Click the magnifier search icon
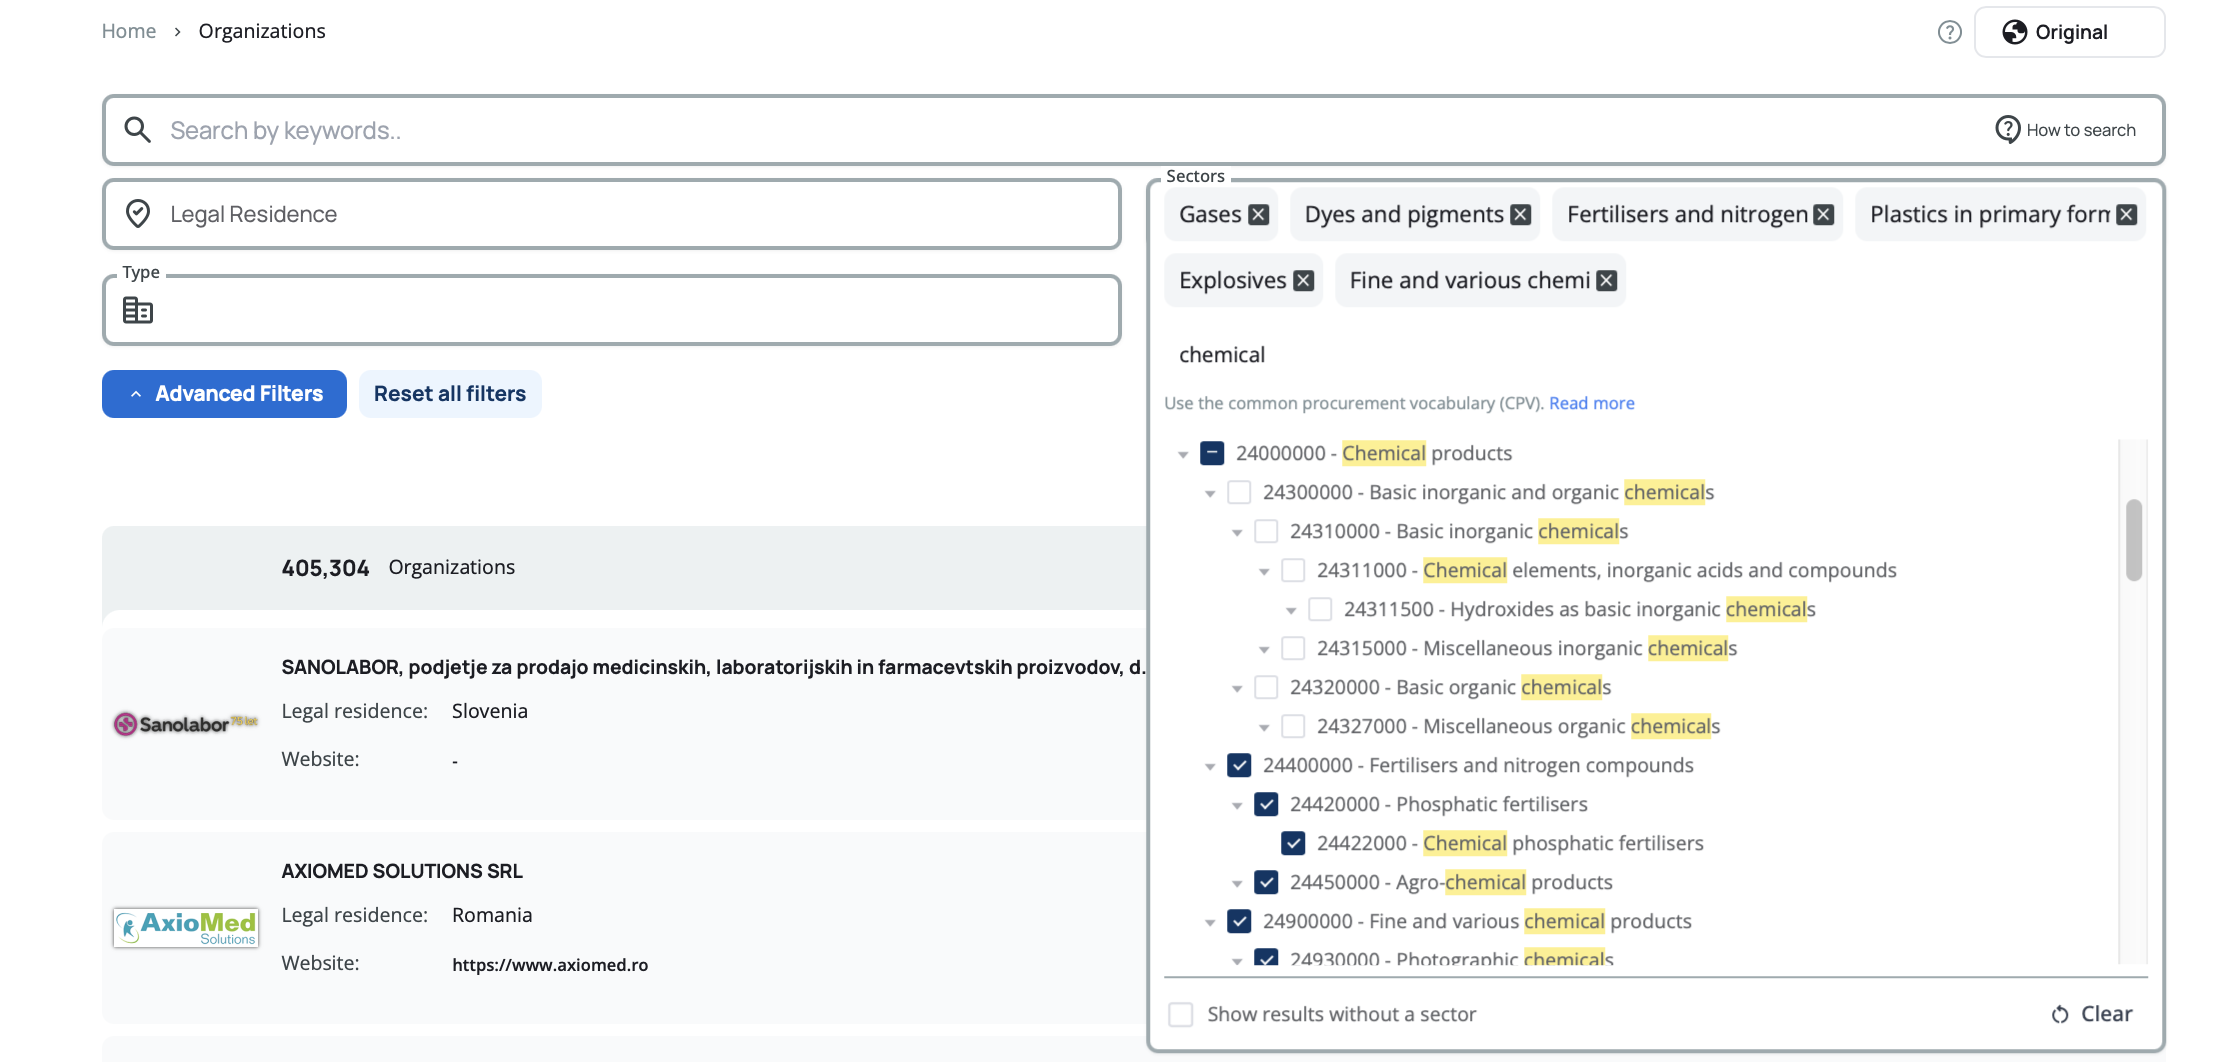 pos(137,130)
